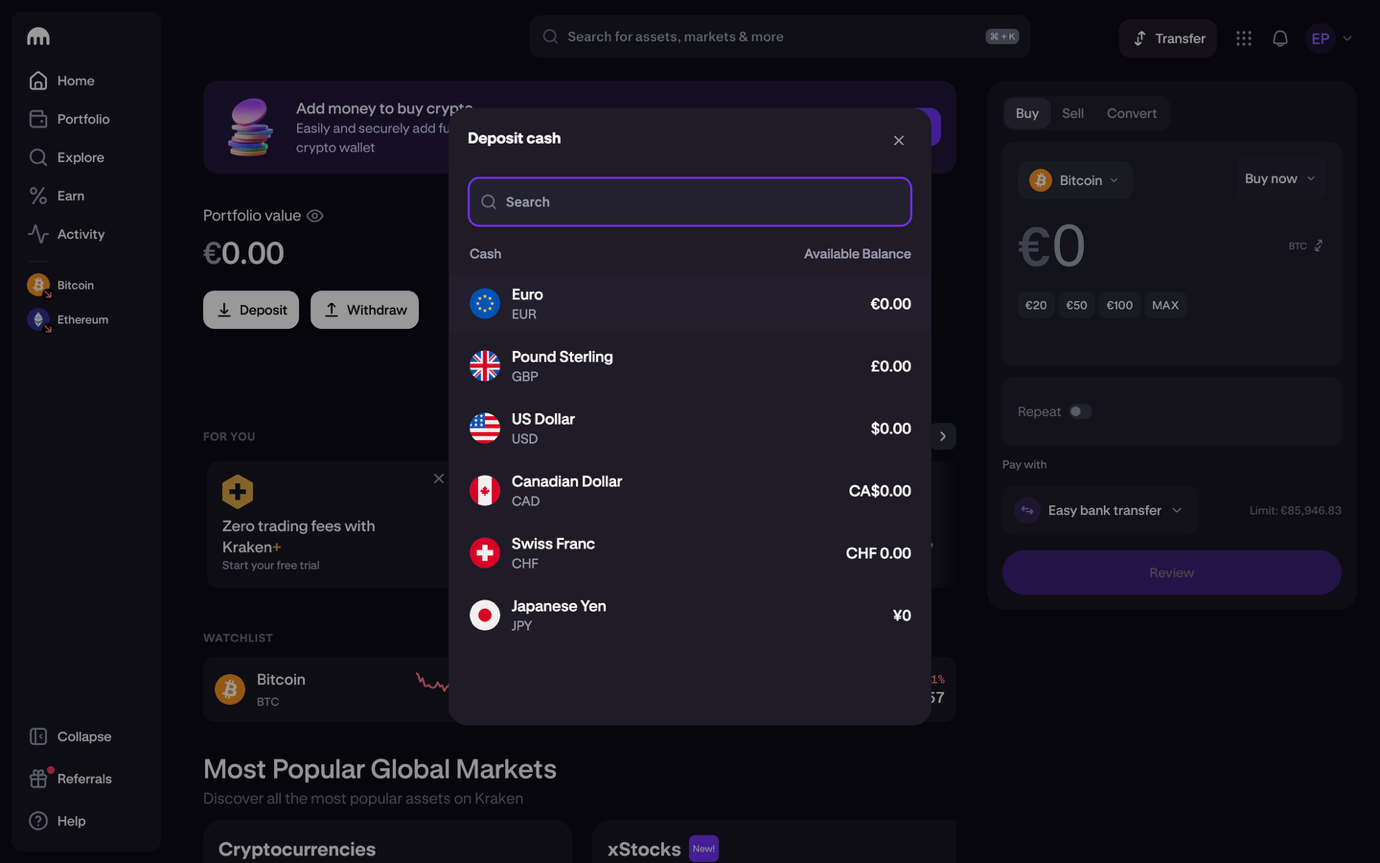Advance the For You carousel arrow
Image resolution: width=1380 pixels, height=863 pixels.
(943, 436)
